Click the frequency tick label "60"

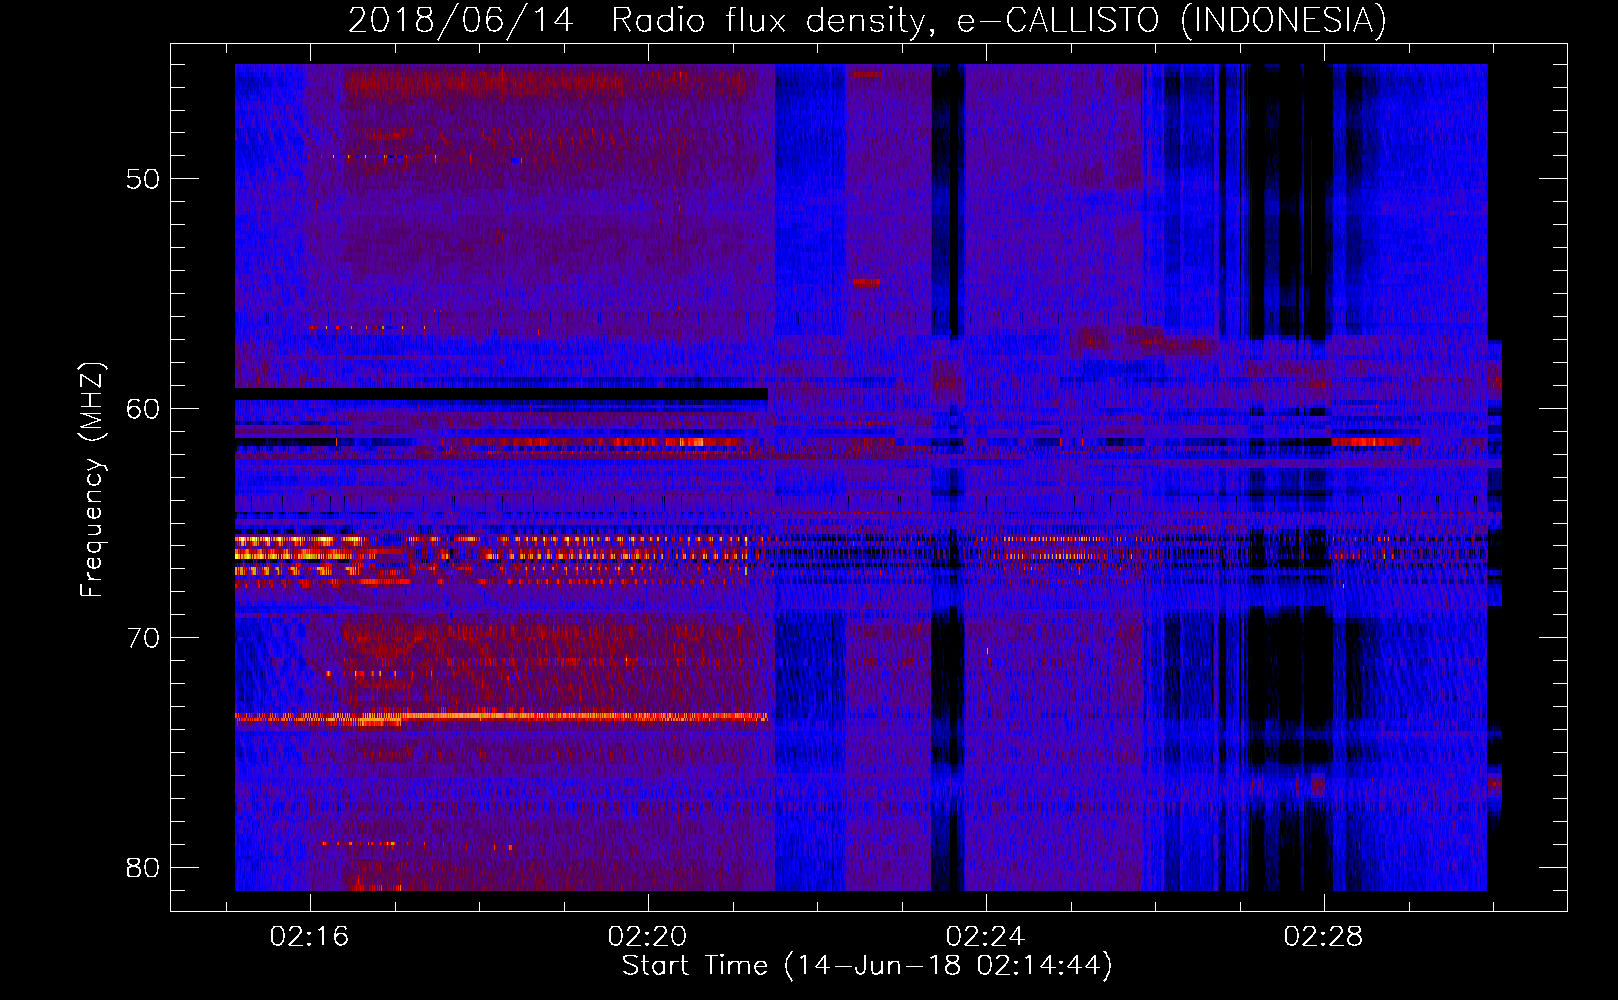(x=144, y=408)
